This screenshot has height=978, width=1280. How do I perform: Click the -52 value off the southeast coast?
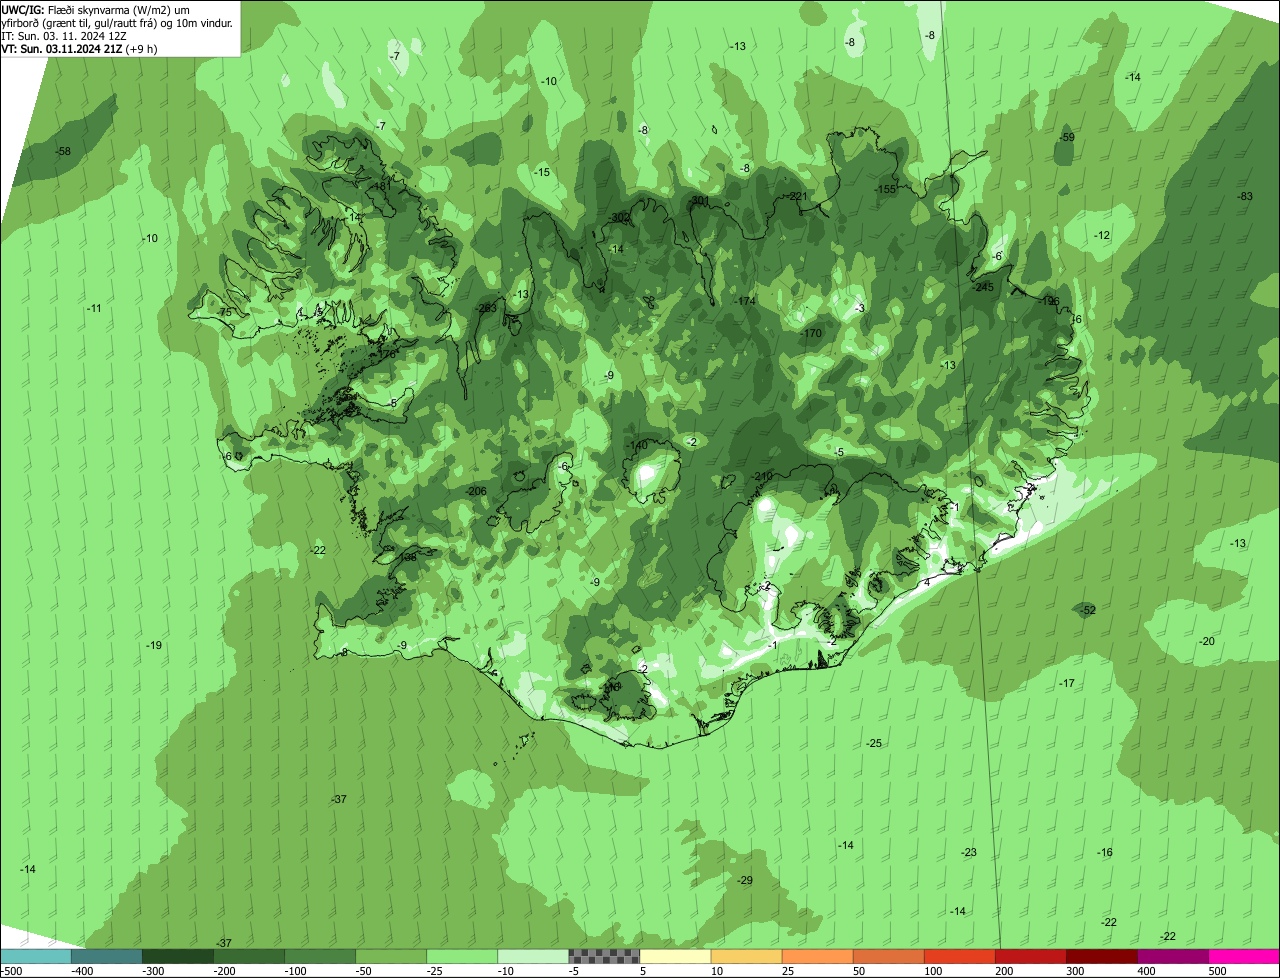[x=1089, y=610]
